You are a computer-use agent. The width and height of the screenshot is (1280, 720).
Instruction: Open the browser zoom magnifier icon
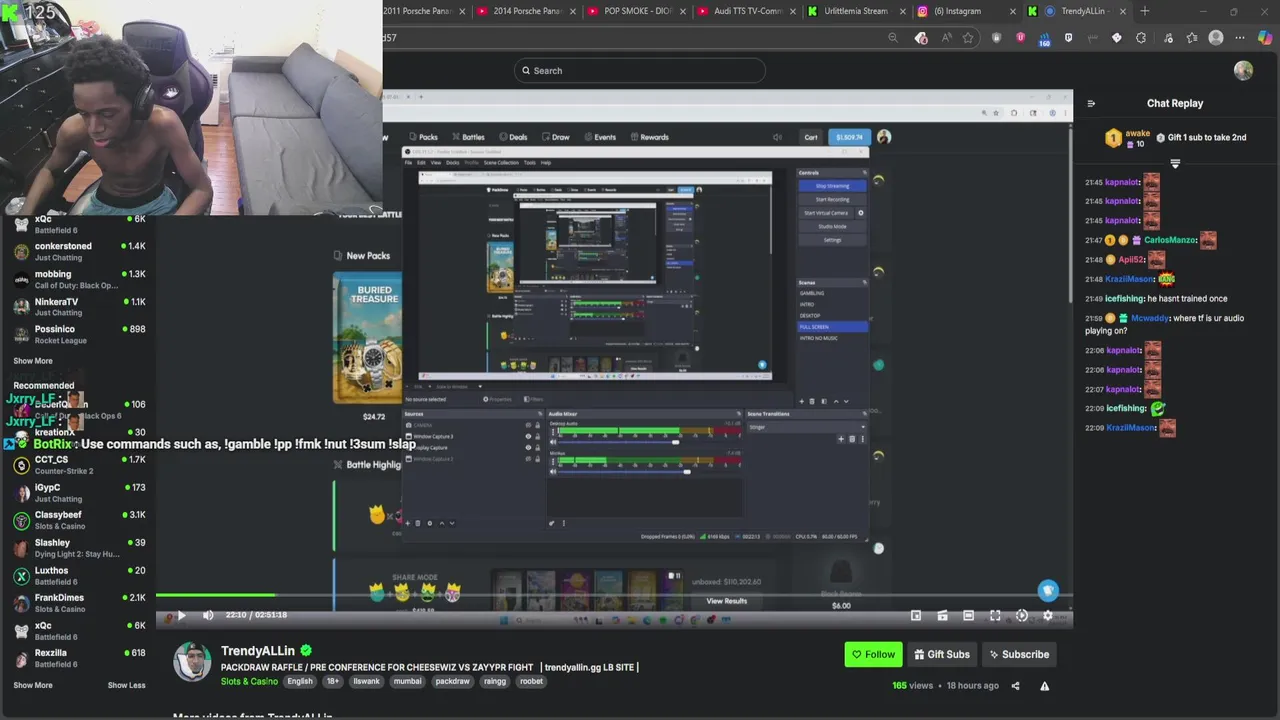pos(893,38)
